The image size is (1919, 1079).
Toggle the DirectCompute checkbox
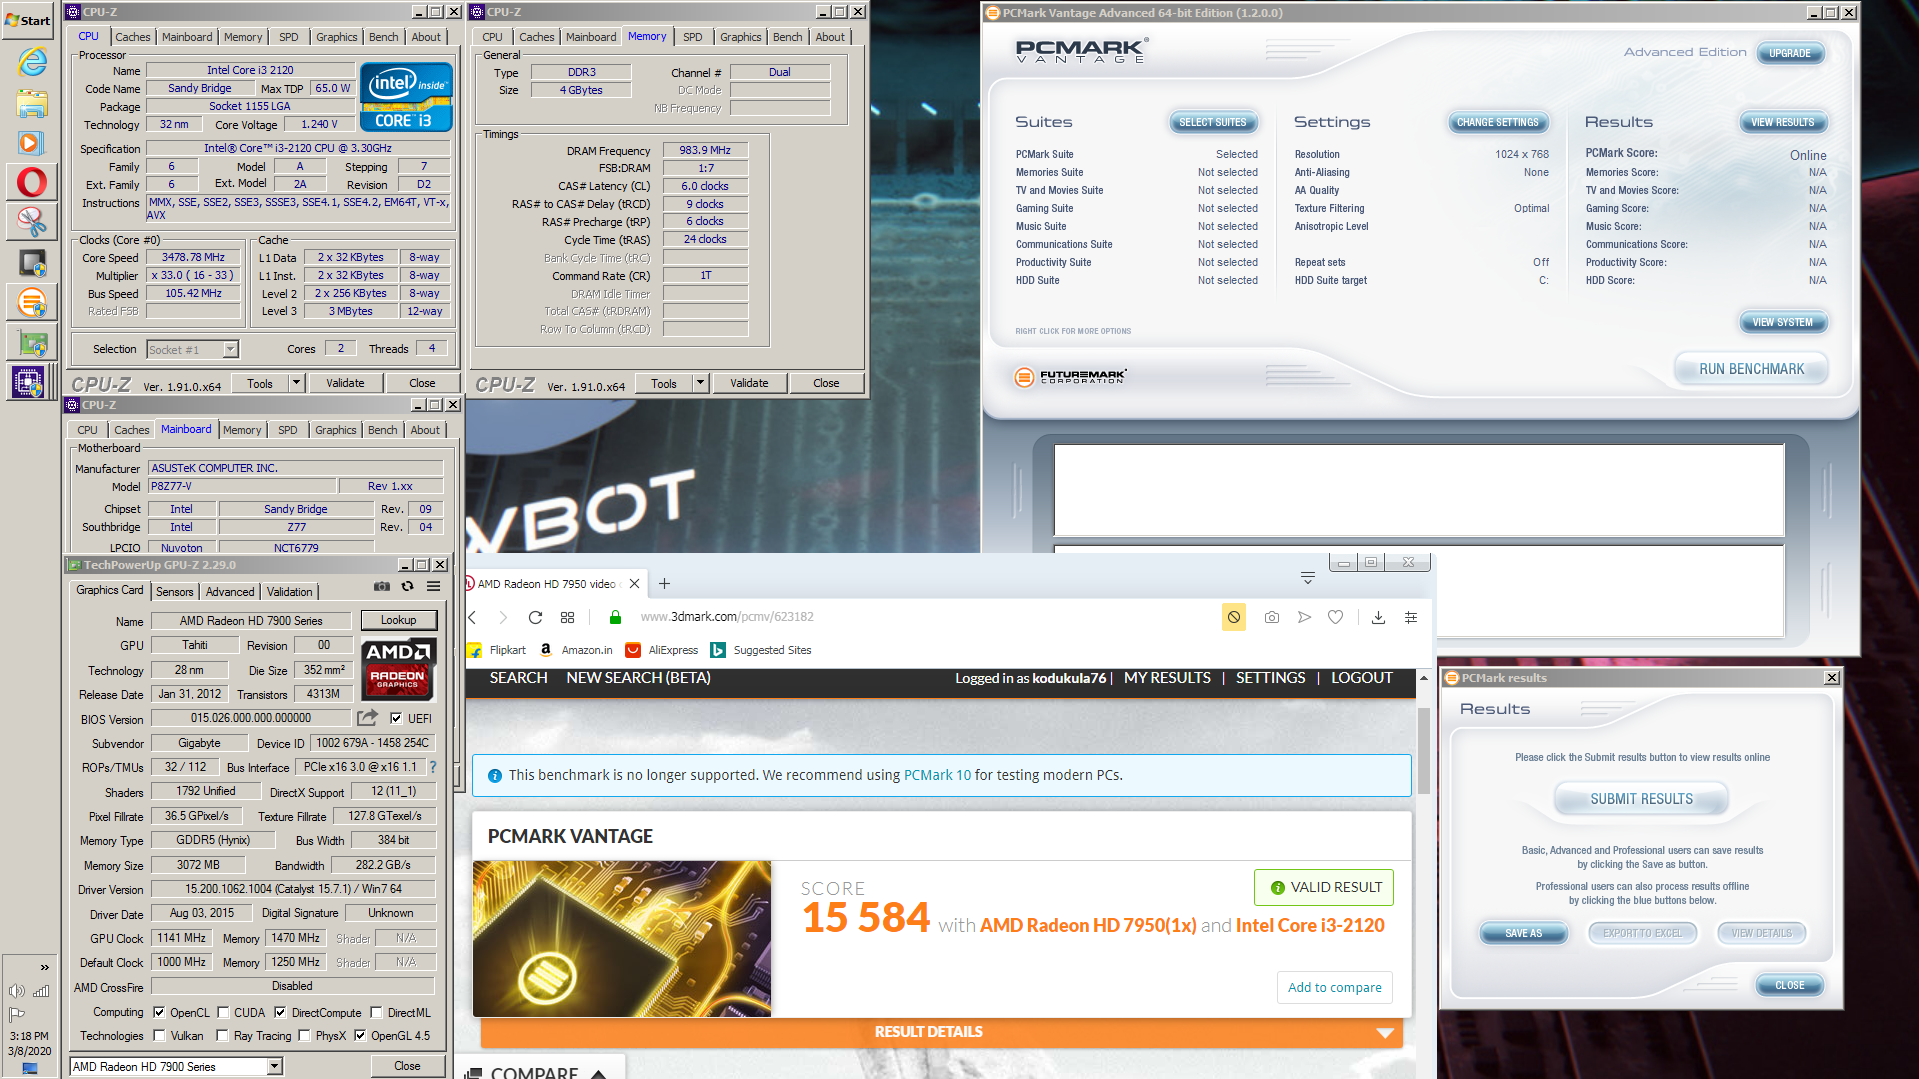(x=280, y=1013)
